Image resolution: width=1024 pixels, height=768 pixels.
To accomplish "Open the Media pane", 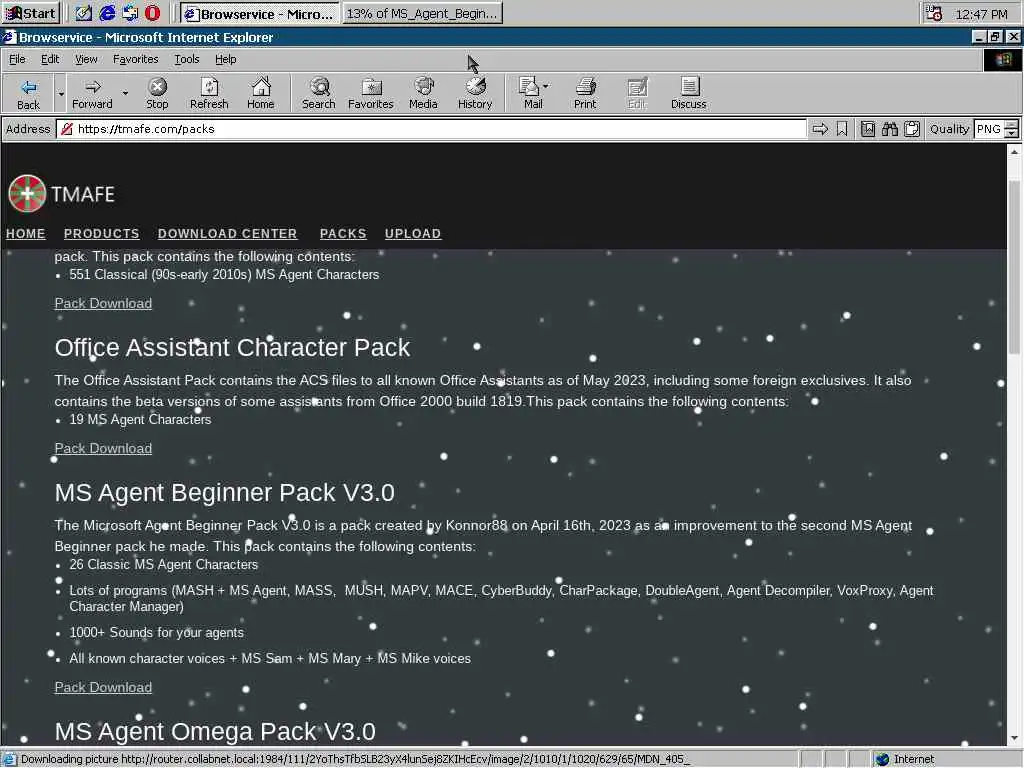I will coord(423,94).
